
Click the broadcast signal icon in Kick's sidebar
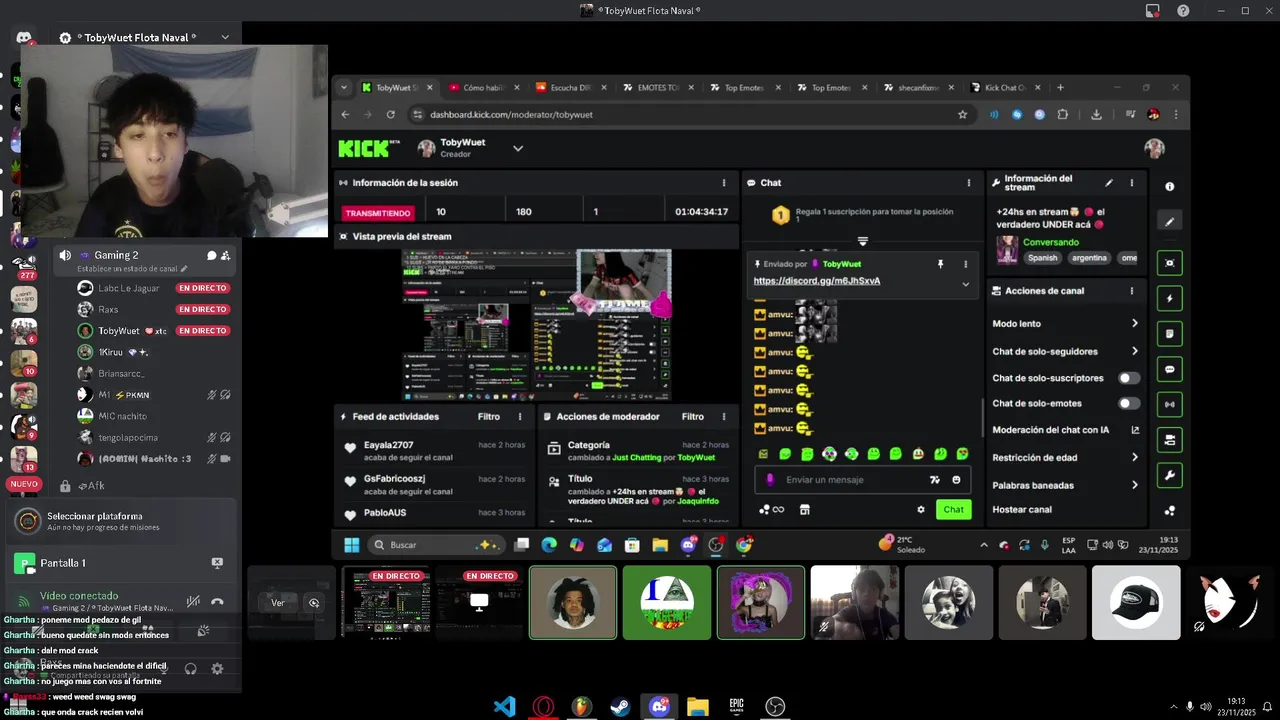point(1170,404)
